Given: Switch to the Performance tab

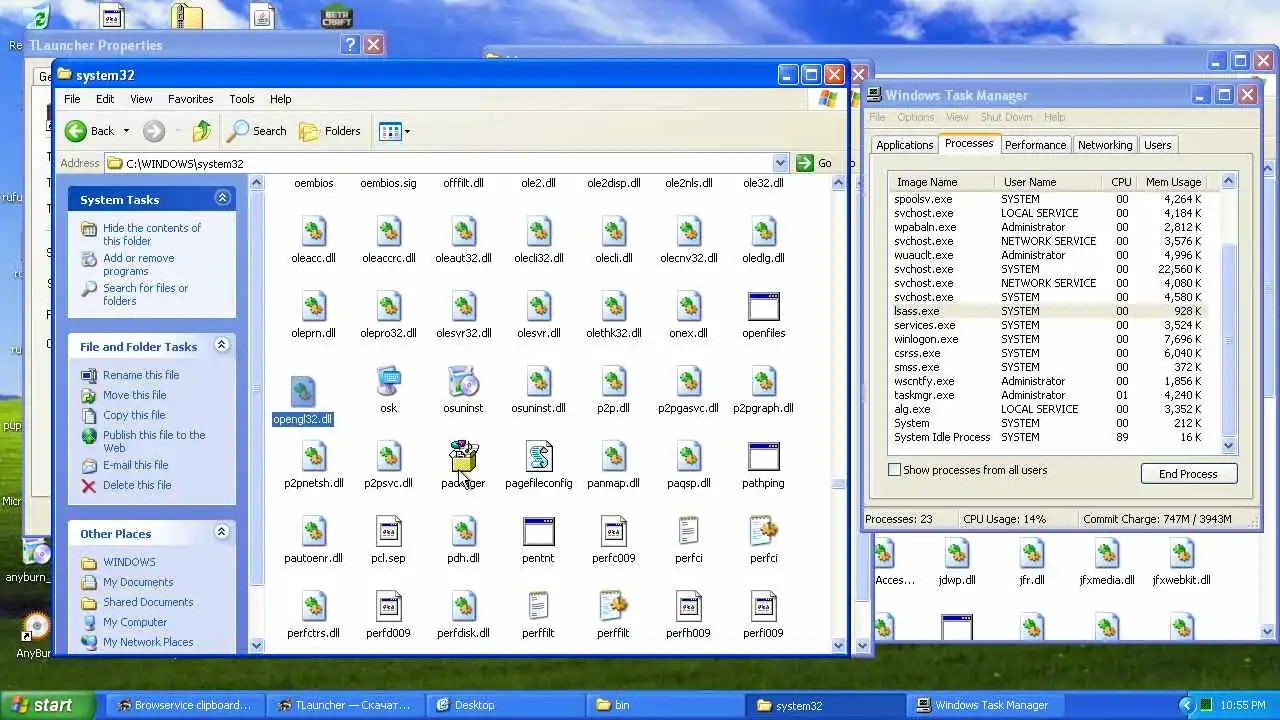Looking at the screenshot, I should coord(1035,145).
